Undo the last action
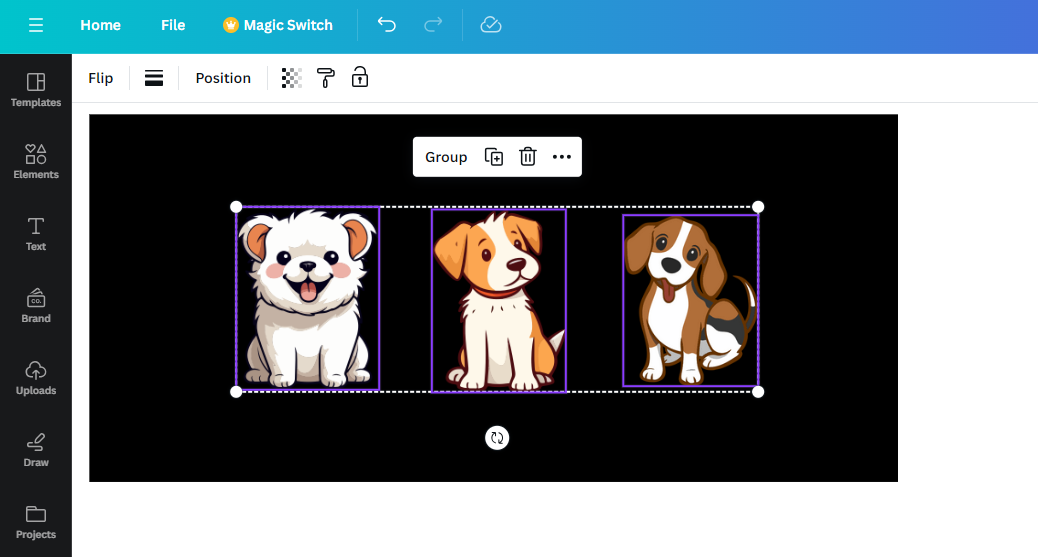 [x=387, y=25]
